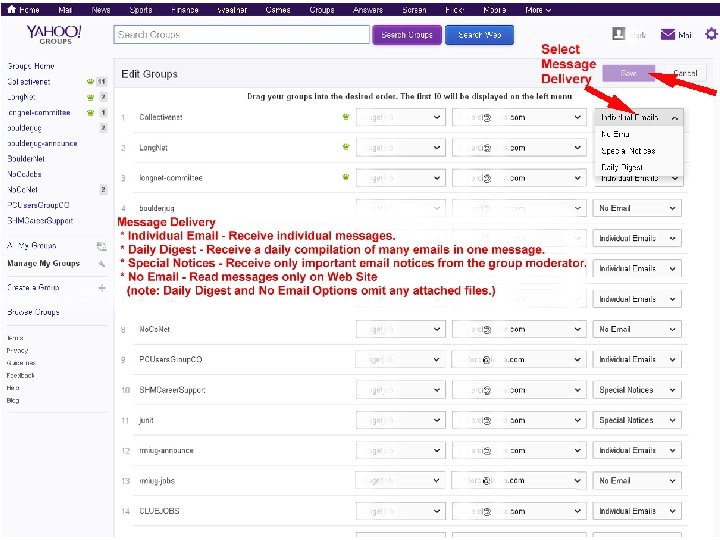Screen dimensions: 720x540
Task: Click the crown icon beside Collectivenet in sidebar
Action: 90,82
